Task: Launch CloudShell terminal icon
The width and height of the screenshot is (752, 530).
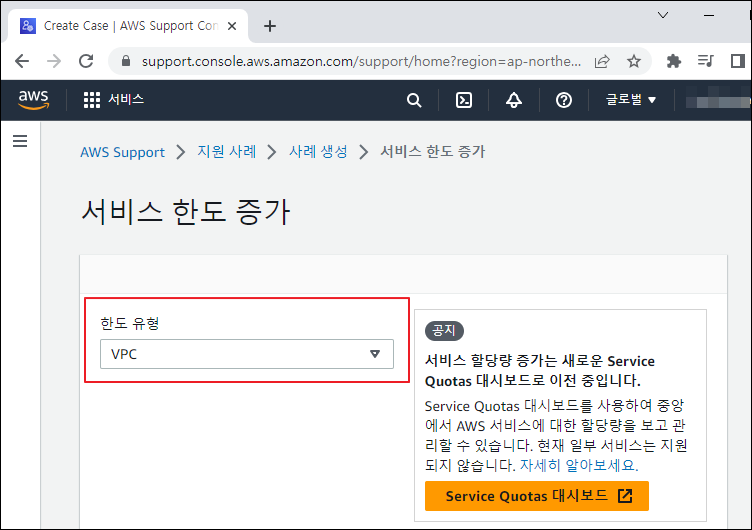Action: (x=464, y=100)
